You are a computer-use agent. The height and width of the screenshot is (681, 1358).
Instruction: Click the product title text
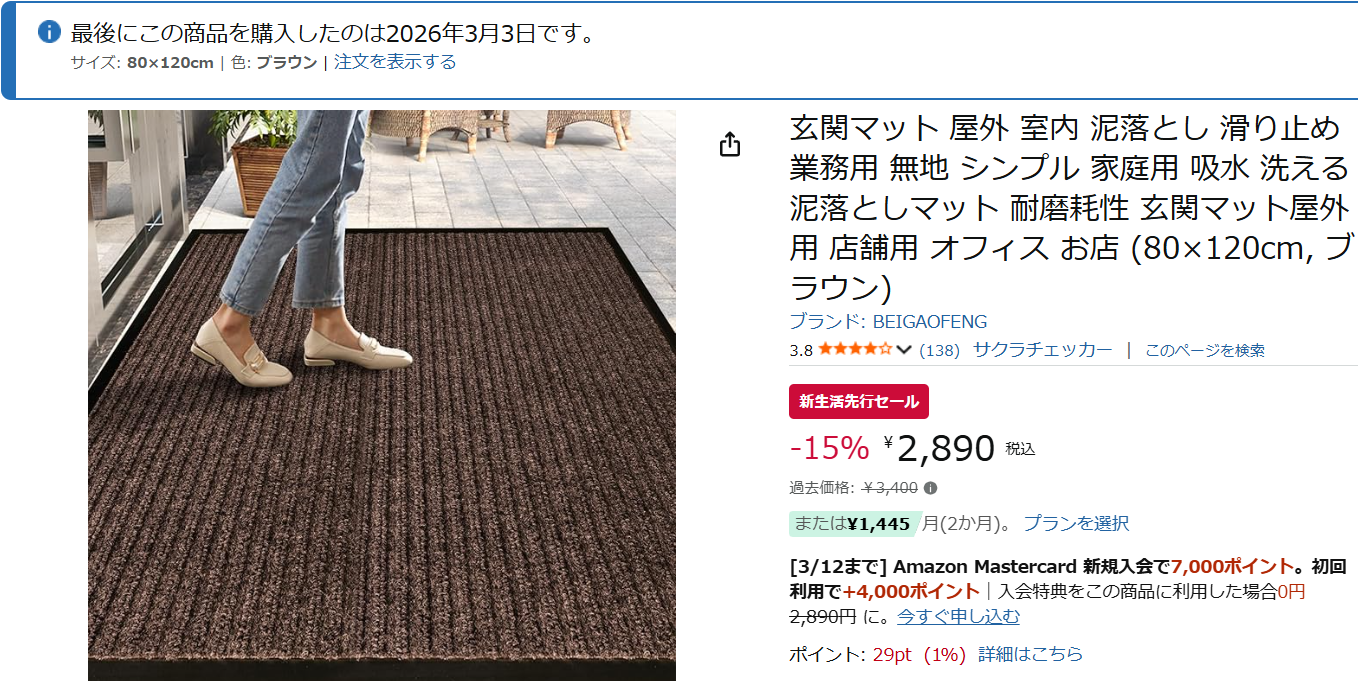[1069, 208]
